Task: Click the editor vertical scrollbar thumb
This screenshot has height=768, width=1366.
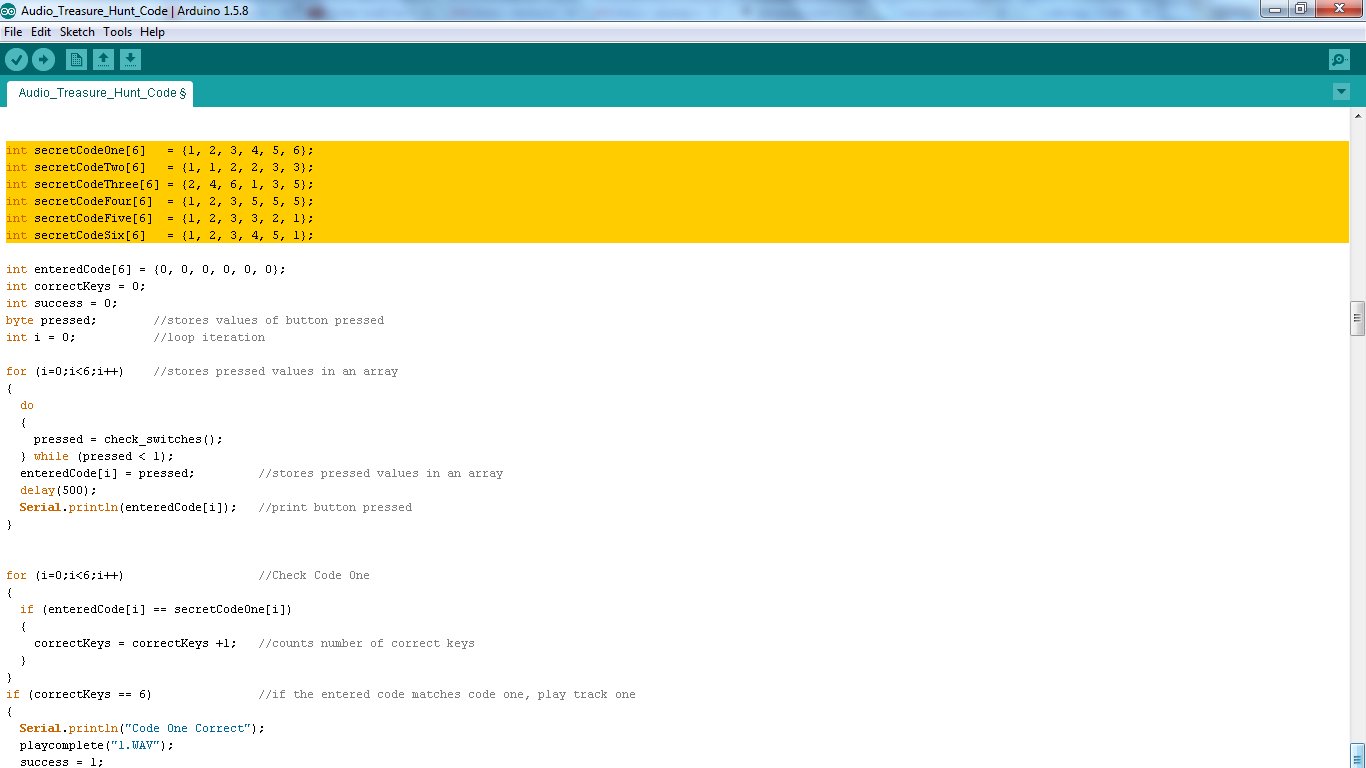Action: (x=1357, y=318)
